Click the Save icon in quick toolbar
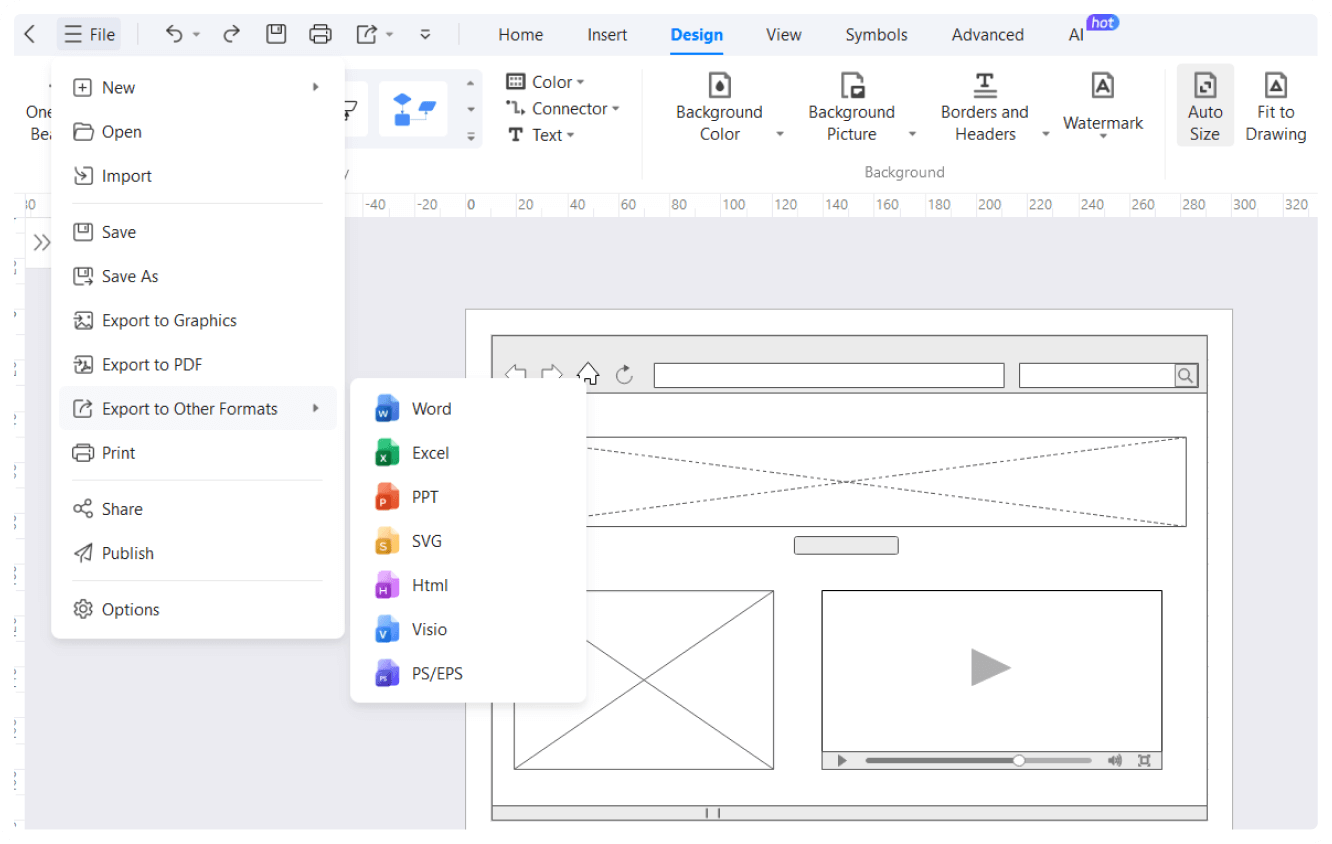This screenshot has width=1332, height=844. coord(276,34)
